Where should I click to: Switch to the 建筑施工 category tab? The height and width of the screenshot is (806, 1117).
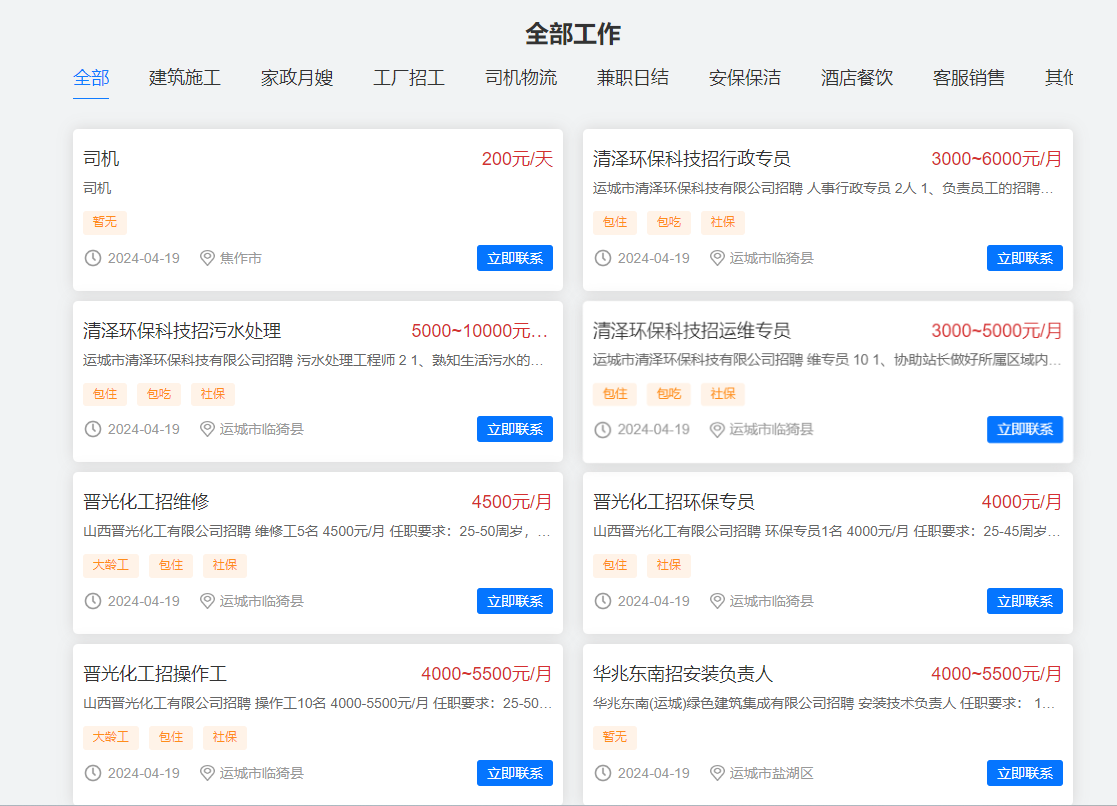click(185, 78)
